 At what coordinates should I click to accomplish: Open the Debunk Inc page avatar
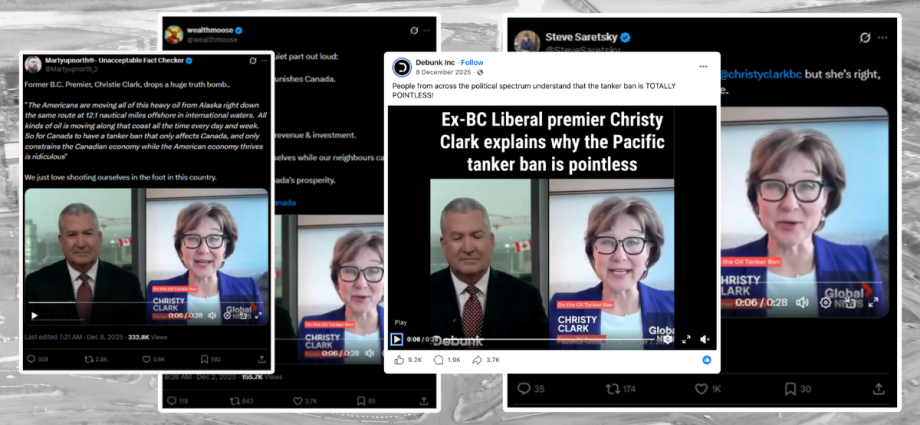[x=402, y=67]
